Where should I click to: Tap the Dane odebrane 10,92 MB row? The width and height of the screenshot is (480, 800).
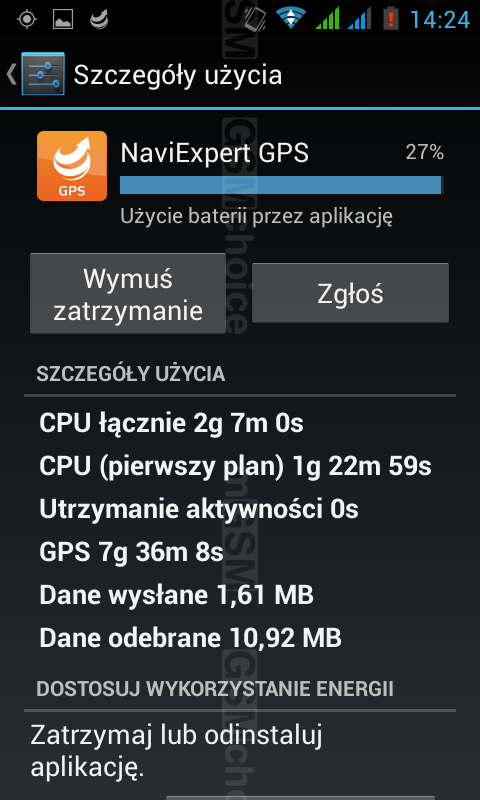click(x=190, y=638)
